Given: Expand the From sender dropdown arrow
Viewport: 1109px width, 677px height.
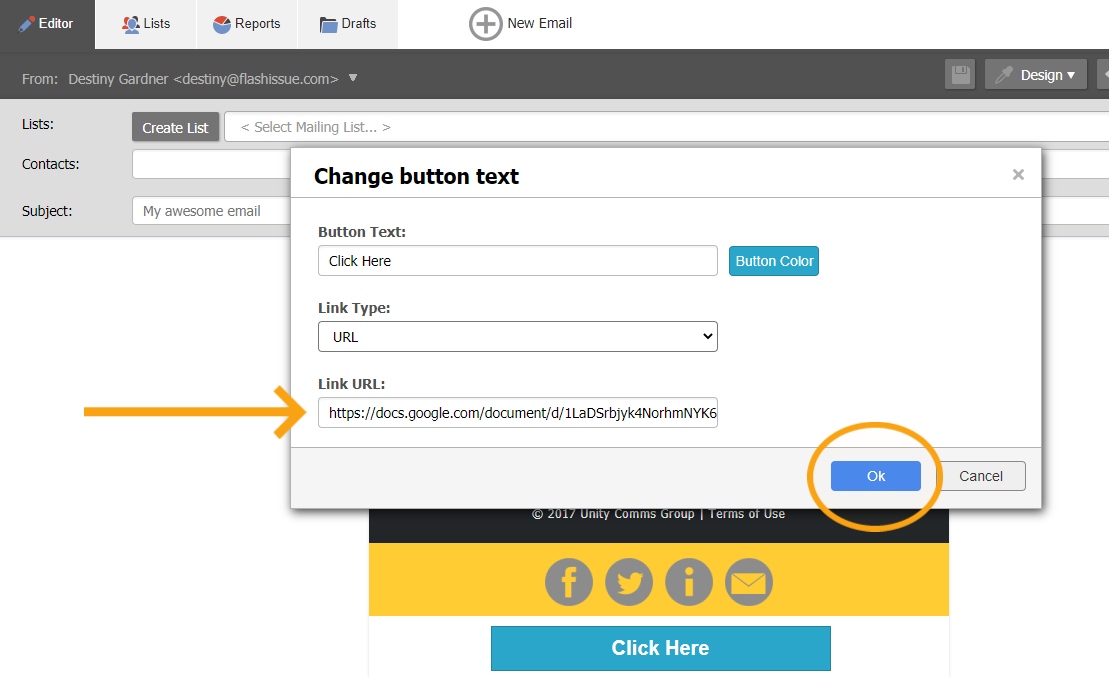Looking at the screenshot, I should (353, 78).
